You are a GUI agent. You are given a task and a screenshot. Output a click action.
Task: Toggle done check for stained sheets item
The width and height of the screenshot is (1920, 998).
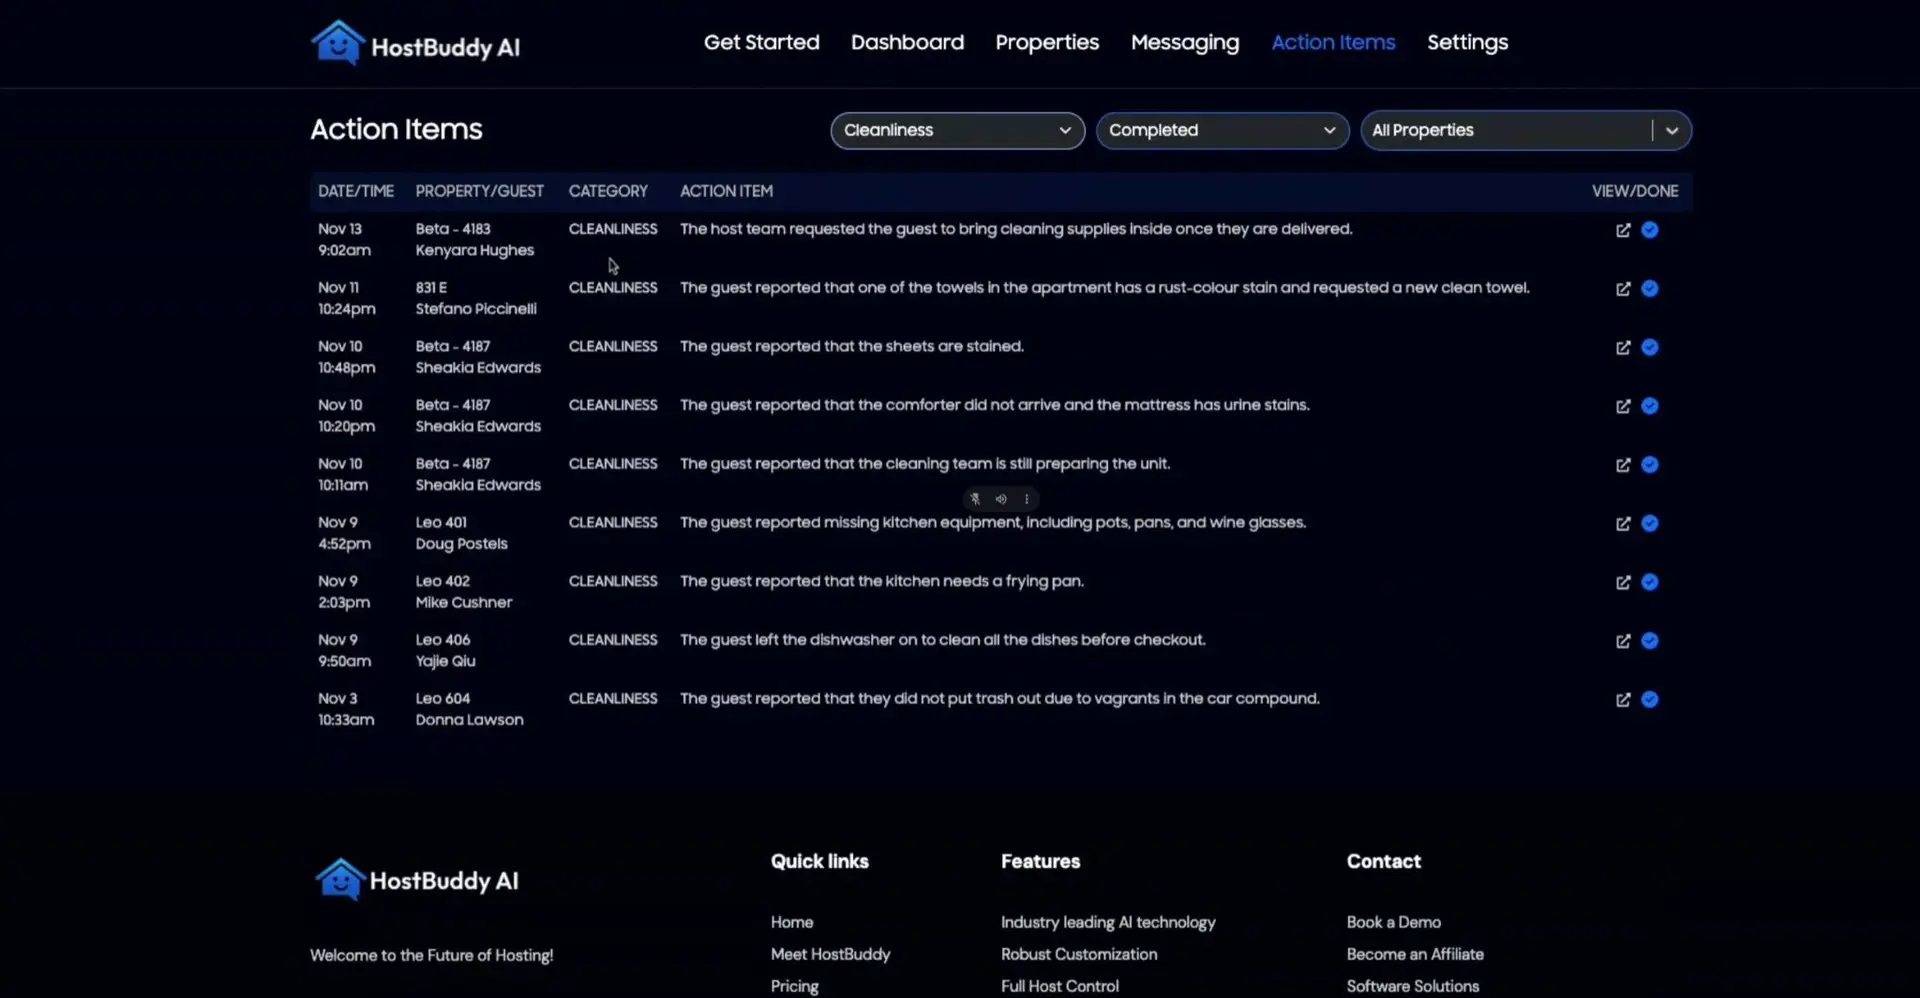click(x=1650, y=347)
